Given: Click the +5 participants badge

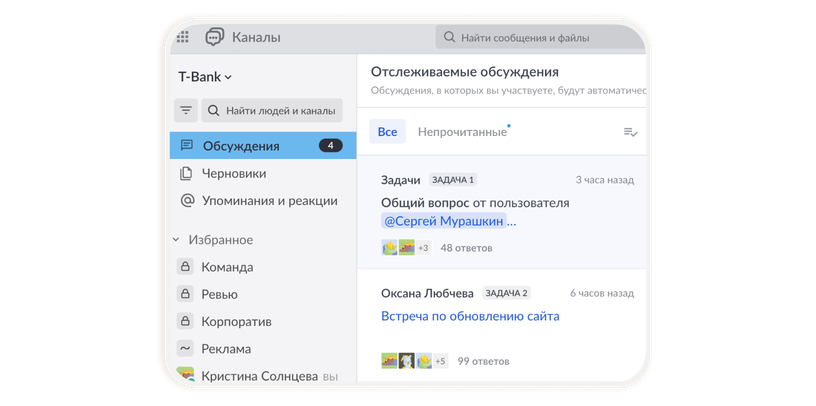Looking at the screenshot, I should (440, 361).
